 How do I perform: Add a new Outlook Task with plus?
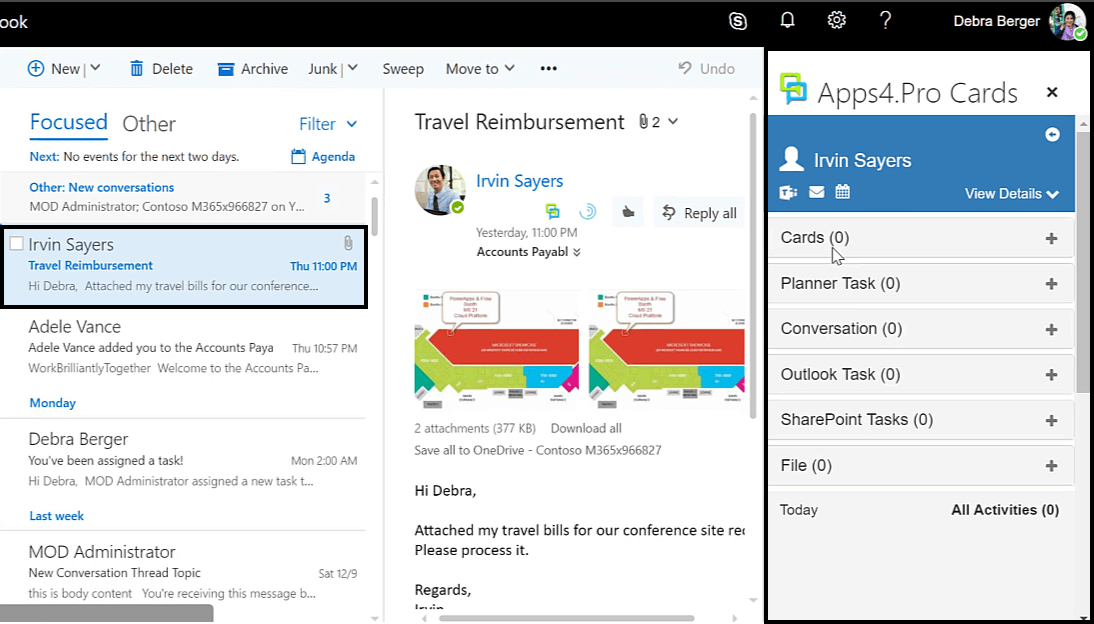coord(1051,375)
